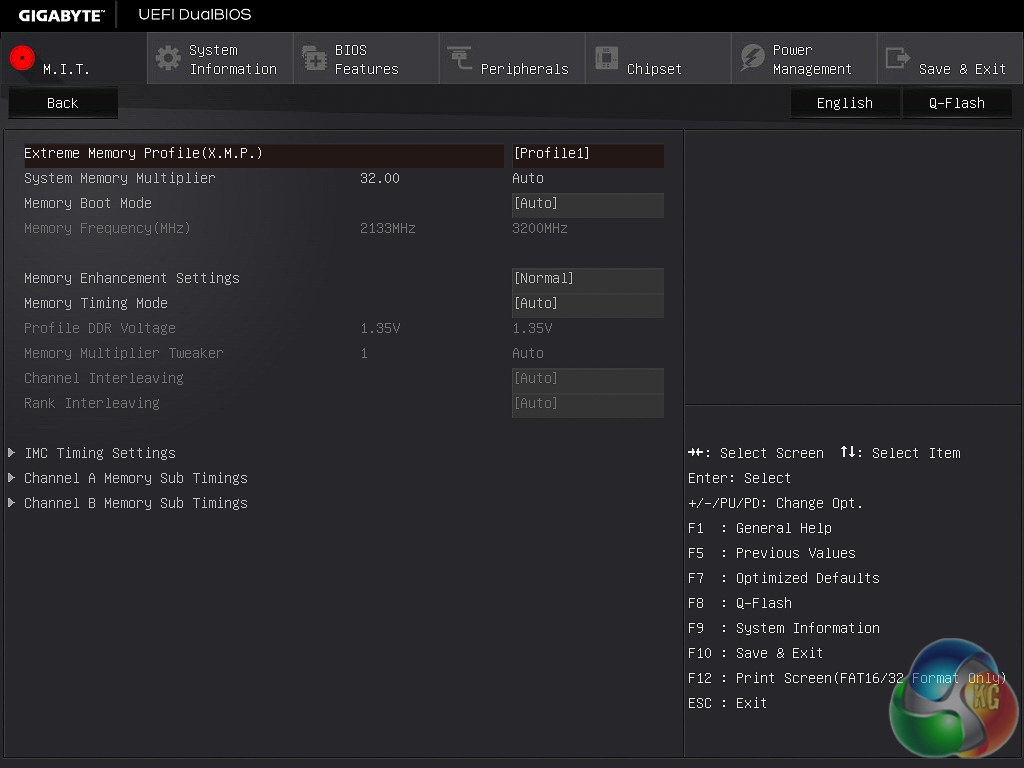Change the Memory Boot Mode Auto option
The height and width of the screenshot is (768, 1024).
(587, 204)
